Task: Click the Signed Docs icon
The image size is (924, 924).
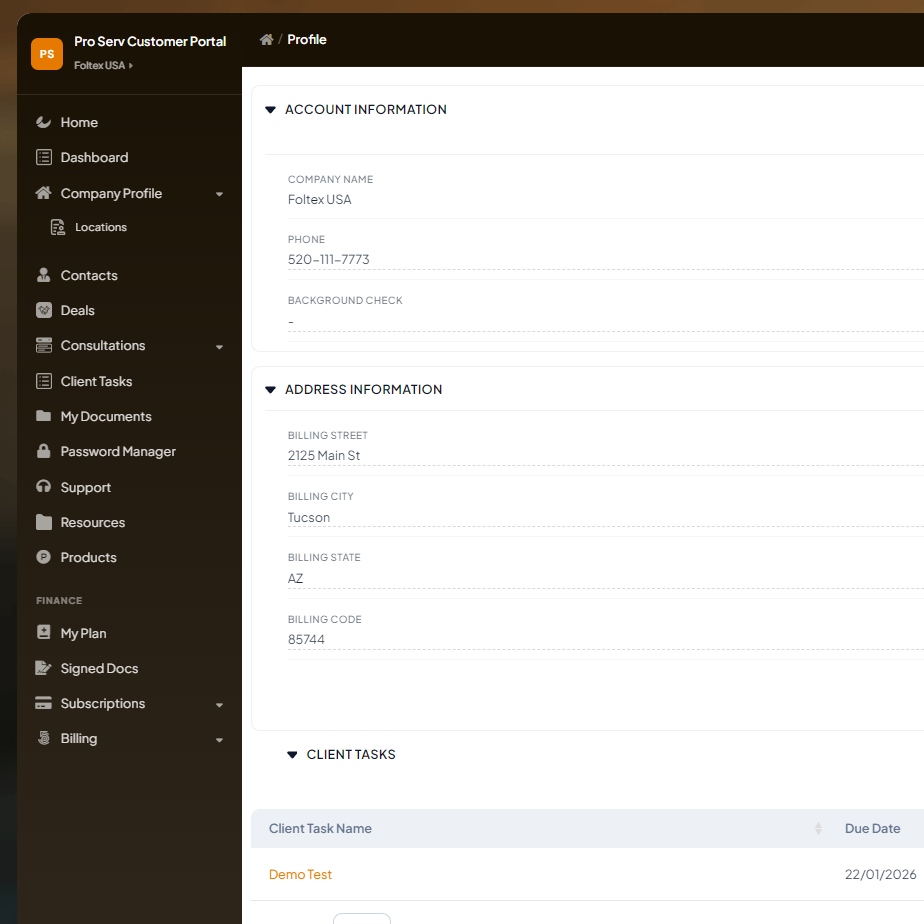Action: click(x=44, y=668)
